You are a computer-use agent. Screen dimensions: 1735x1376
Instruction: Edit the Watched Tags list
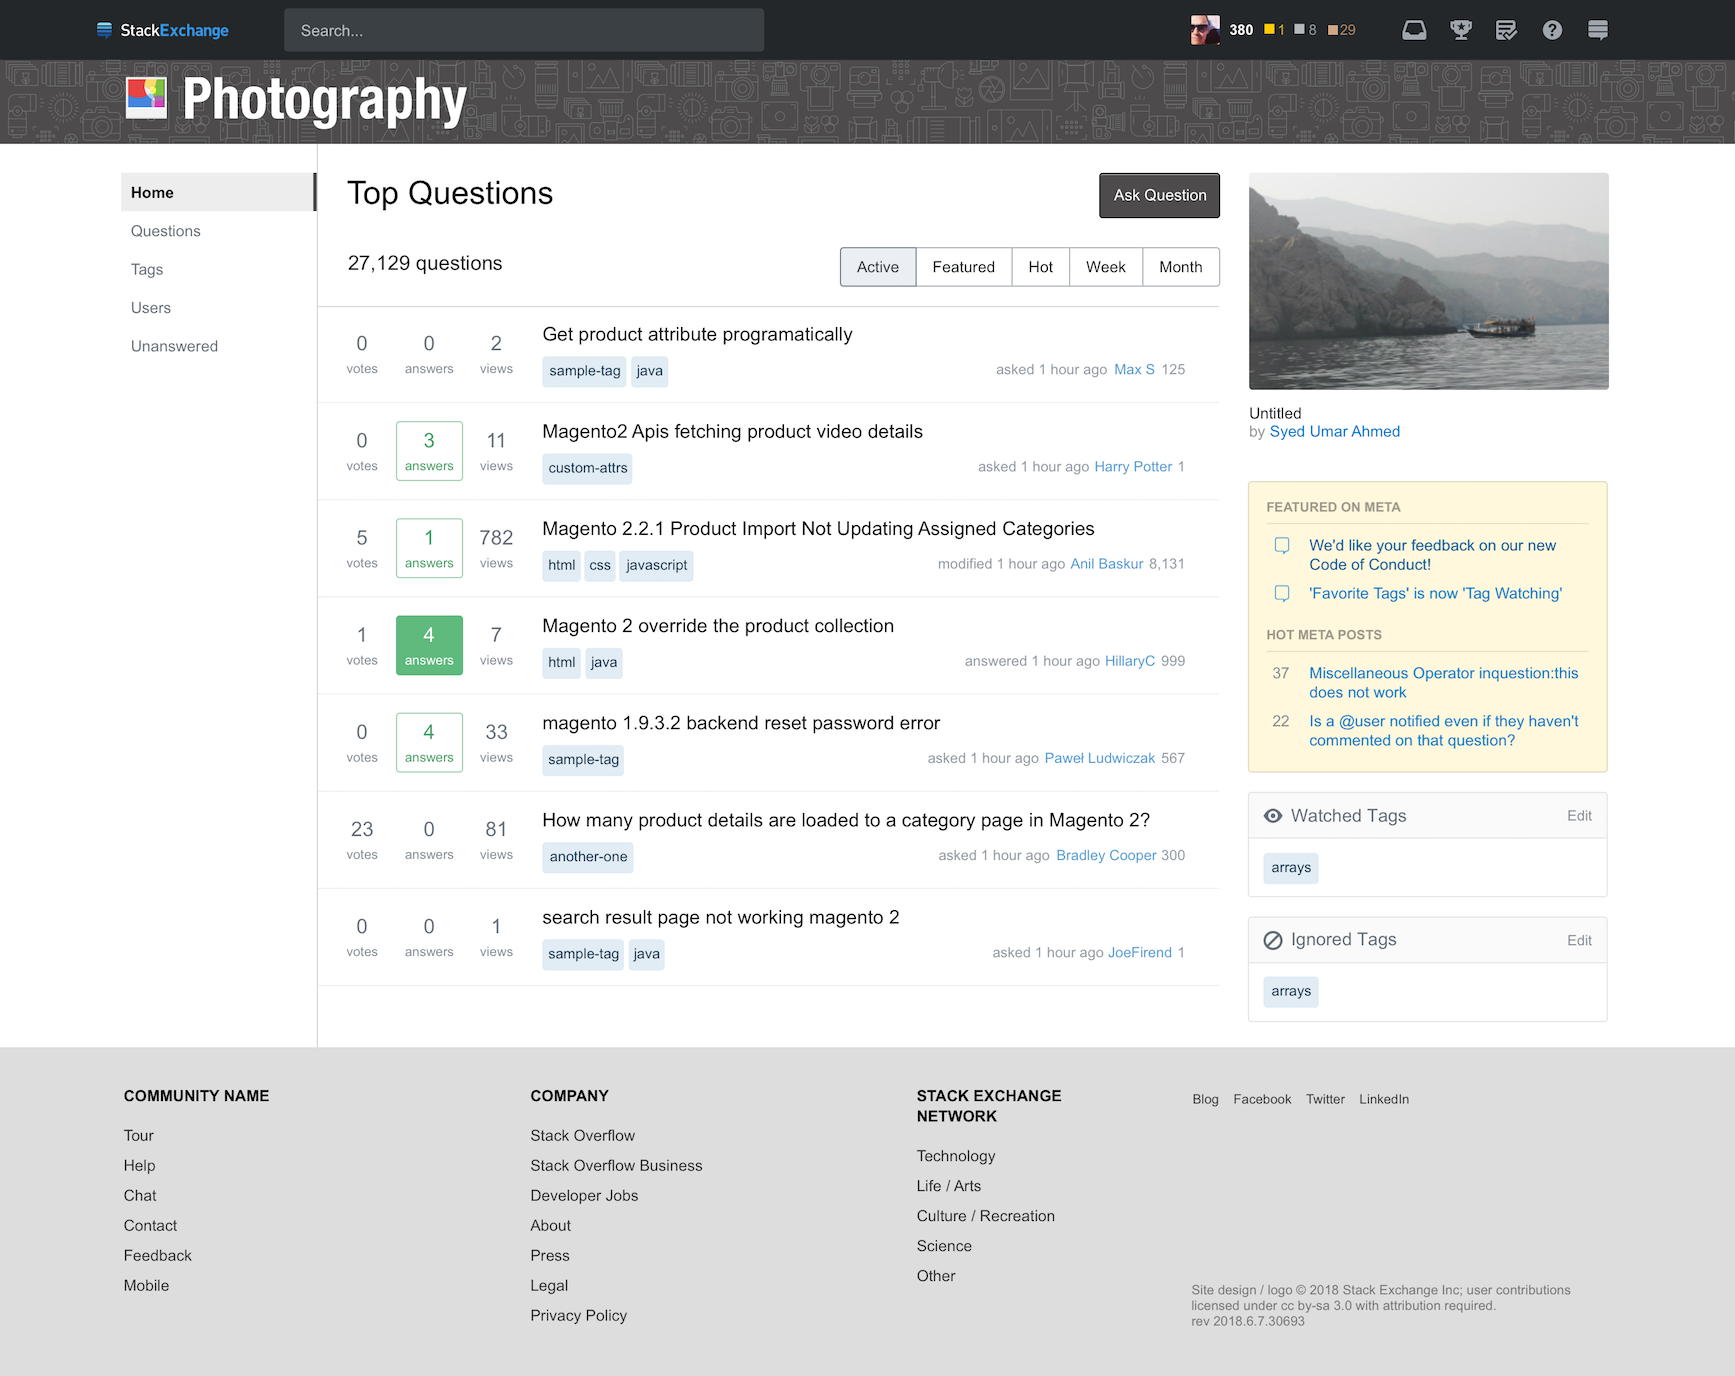click(1579, 816)
